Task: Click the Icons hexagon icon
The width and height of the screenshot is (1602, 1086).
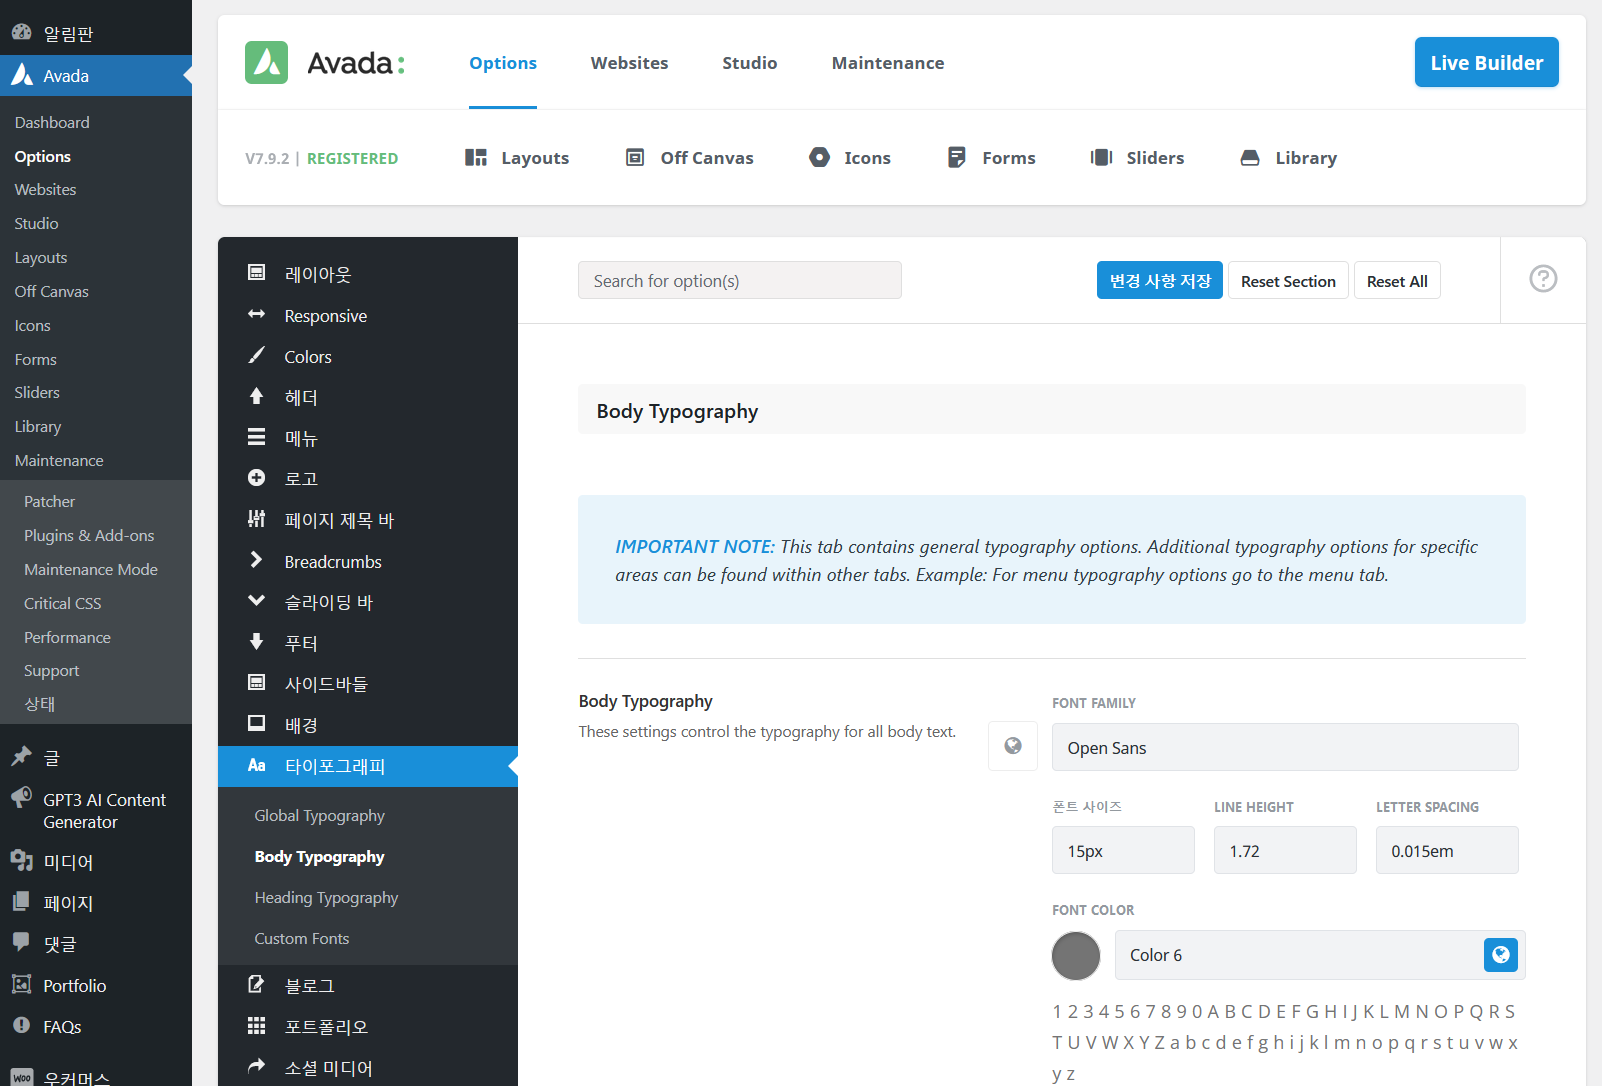Action: (x=819, y=157)
